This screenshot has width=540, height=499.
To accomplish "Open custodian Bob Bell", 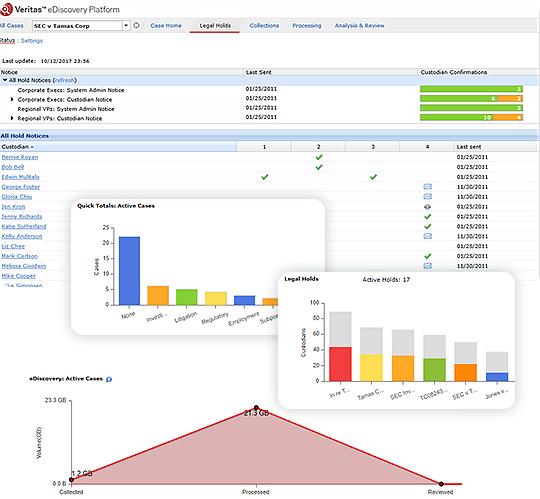I will (13, 167).
